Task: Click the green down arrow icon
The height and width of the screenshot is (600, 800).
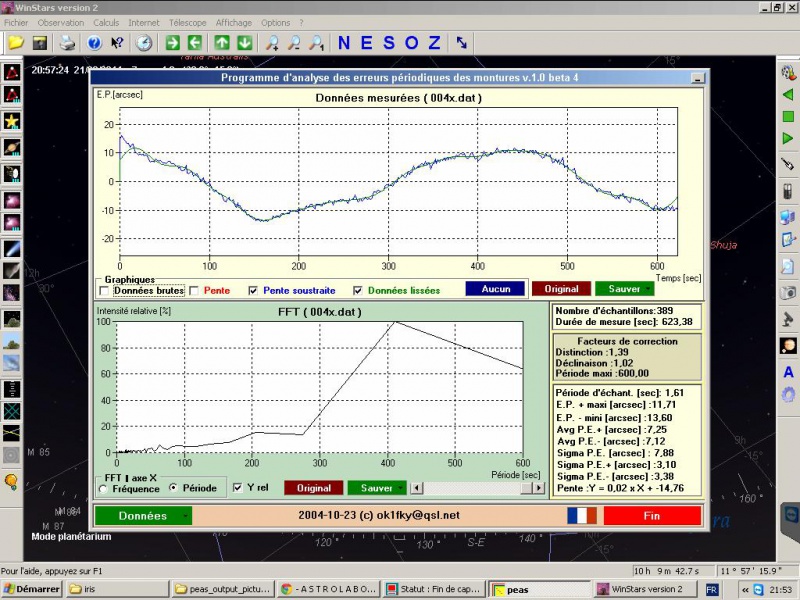Action: [x=244, y=43]
